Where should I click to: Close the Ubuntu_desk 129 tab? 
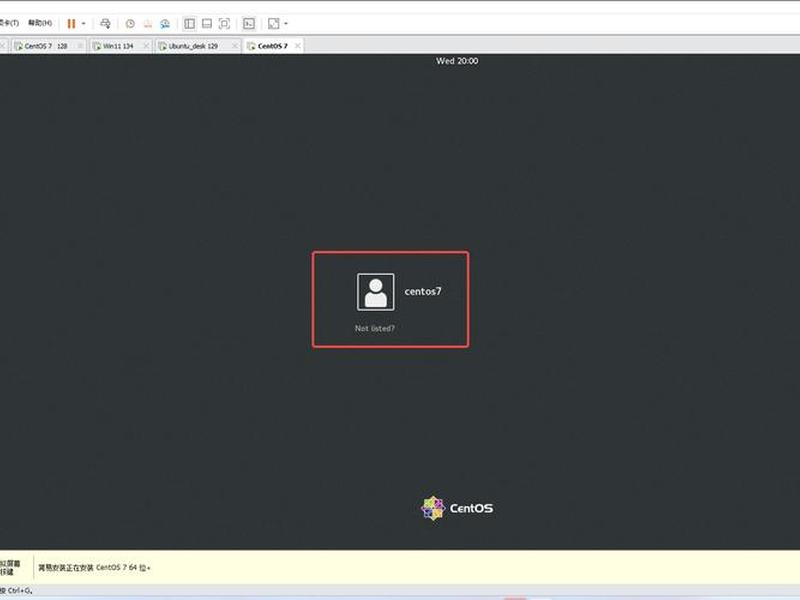235,46
